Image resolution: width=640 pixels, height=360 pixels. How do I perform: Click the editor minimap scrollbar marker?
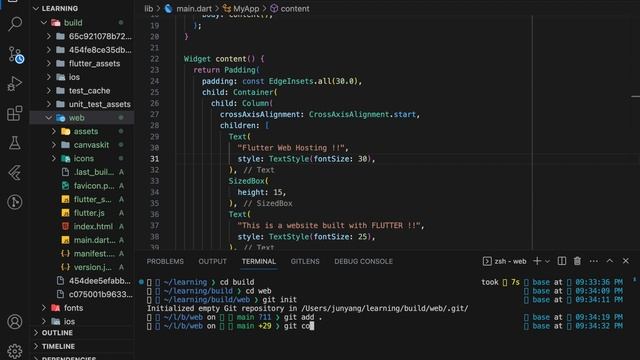click(x=635, y=97)
